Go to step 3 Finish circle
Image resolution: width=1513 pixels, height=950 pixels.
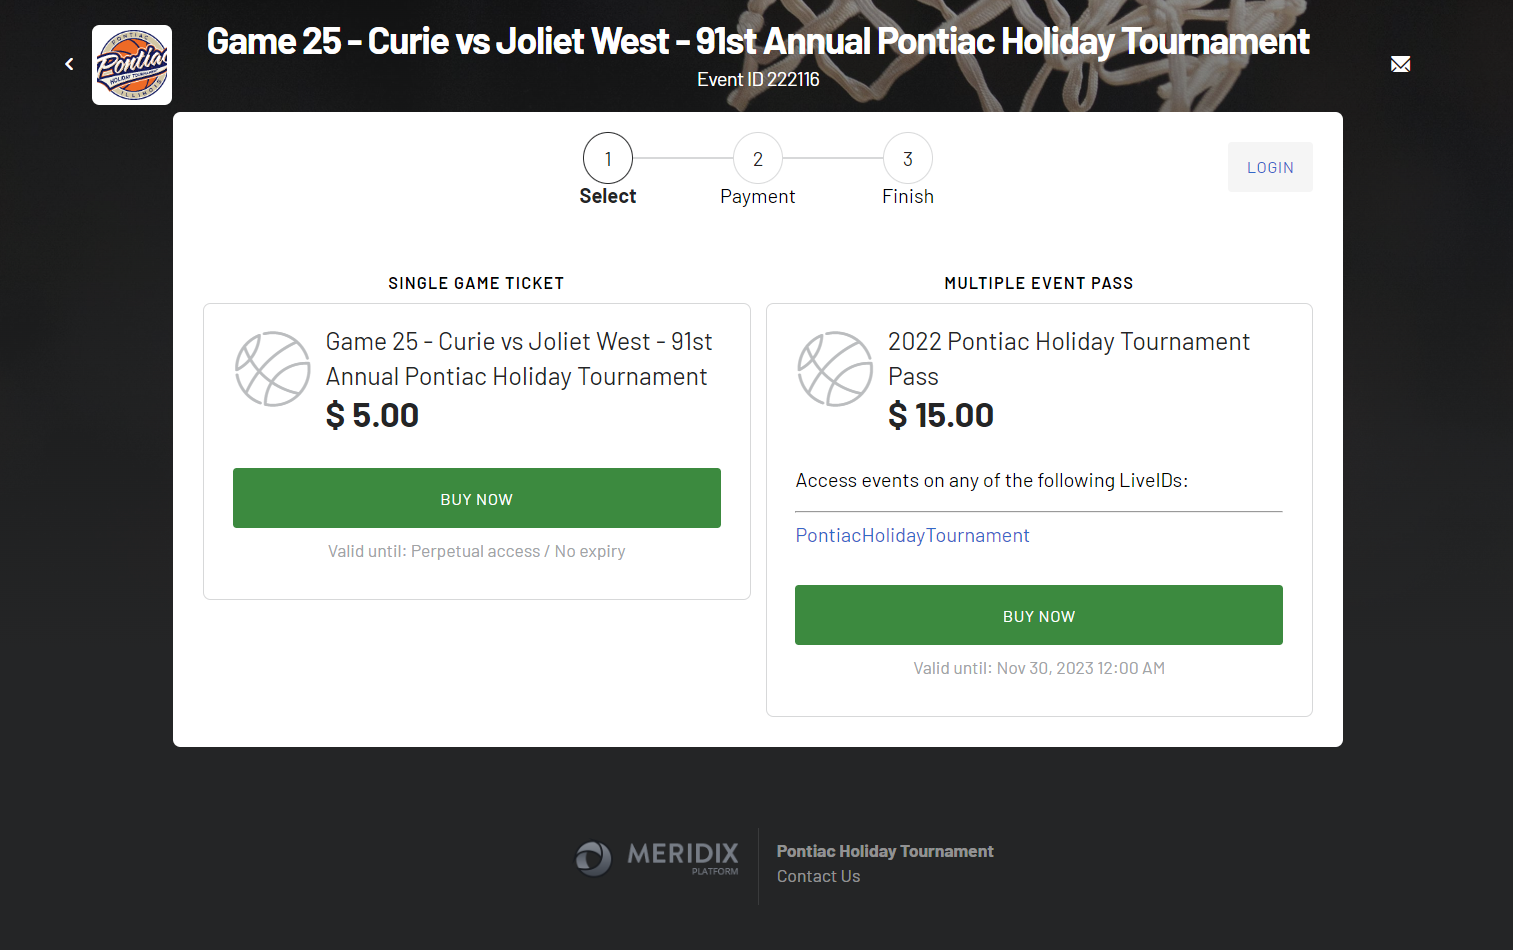point(908,158)
